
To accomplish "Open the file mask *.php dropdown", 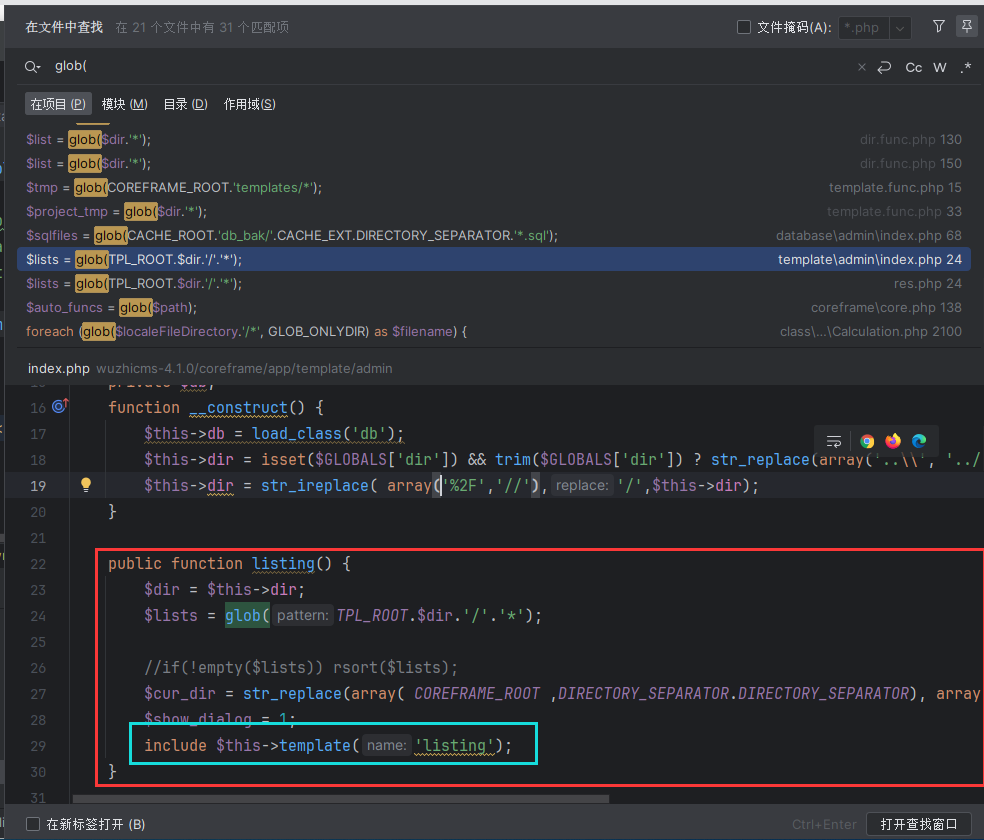I will pos(900,28).
